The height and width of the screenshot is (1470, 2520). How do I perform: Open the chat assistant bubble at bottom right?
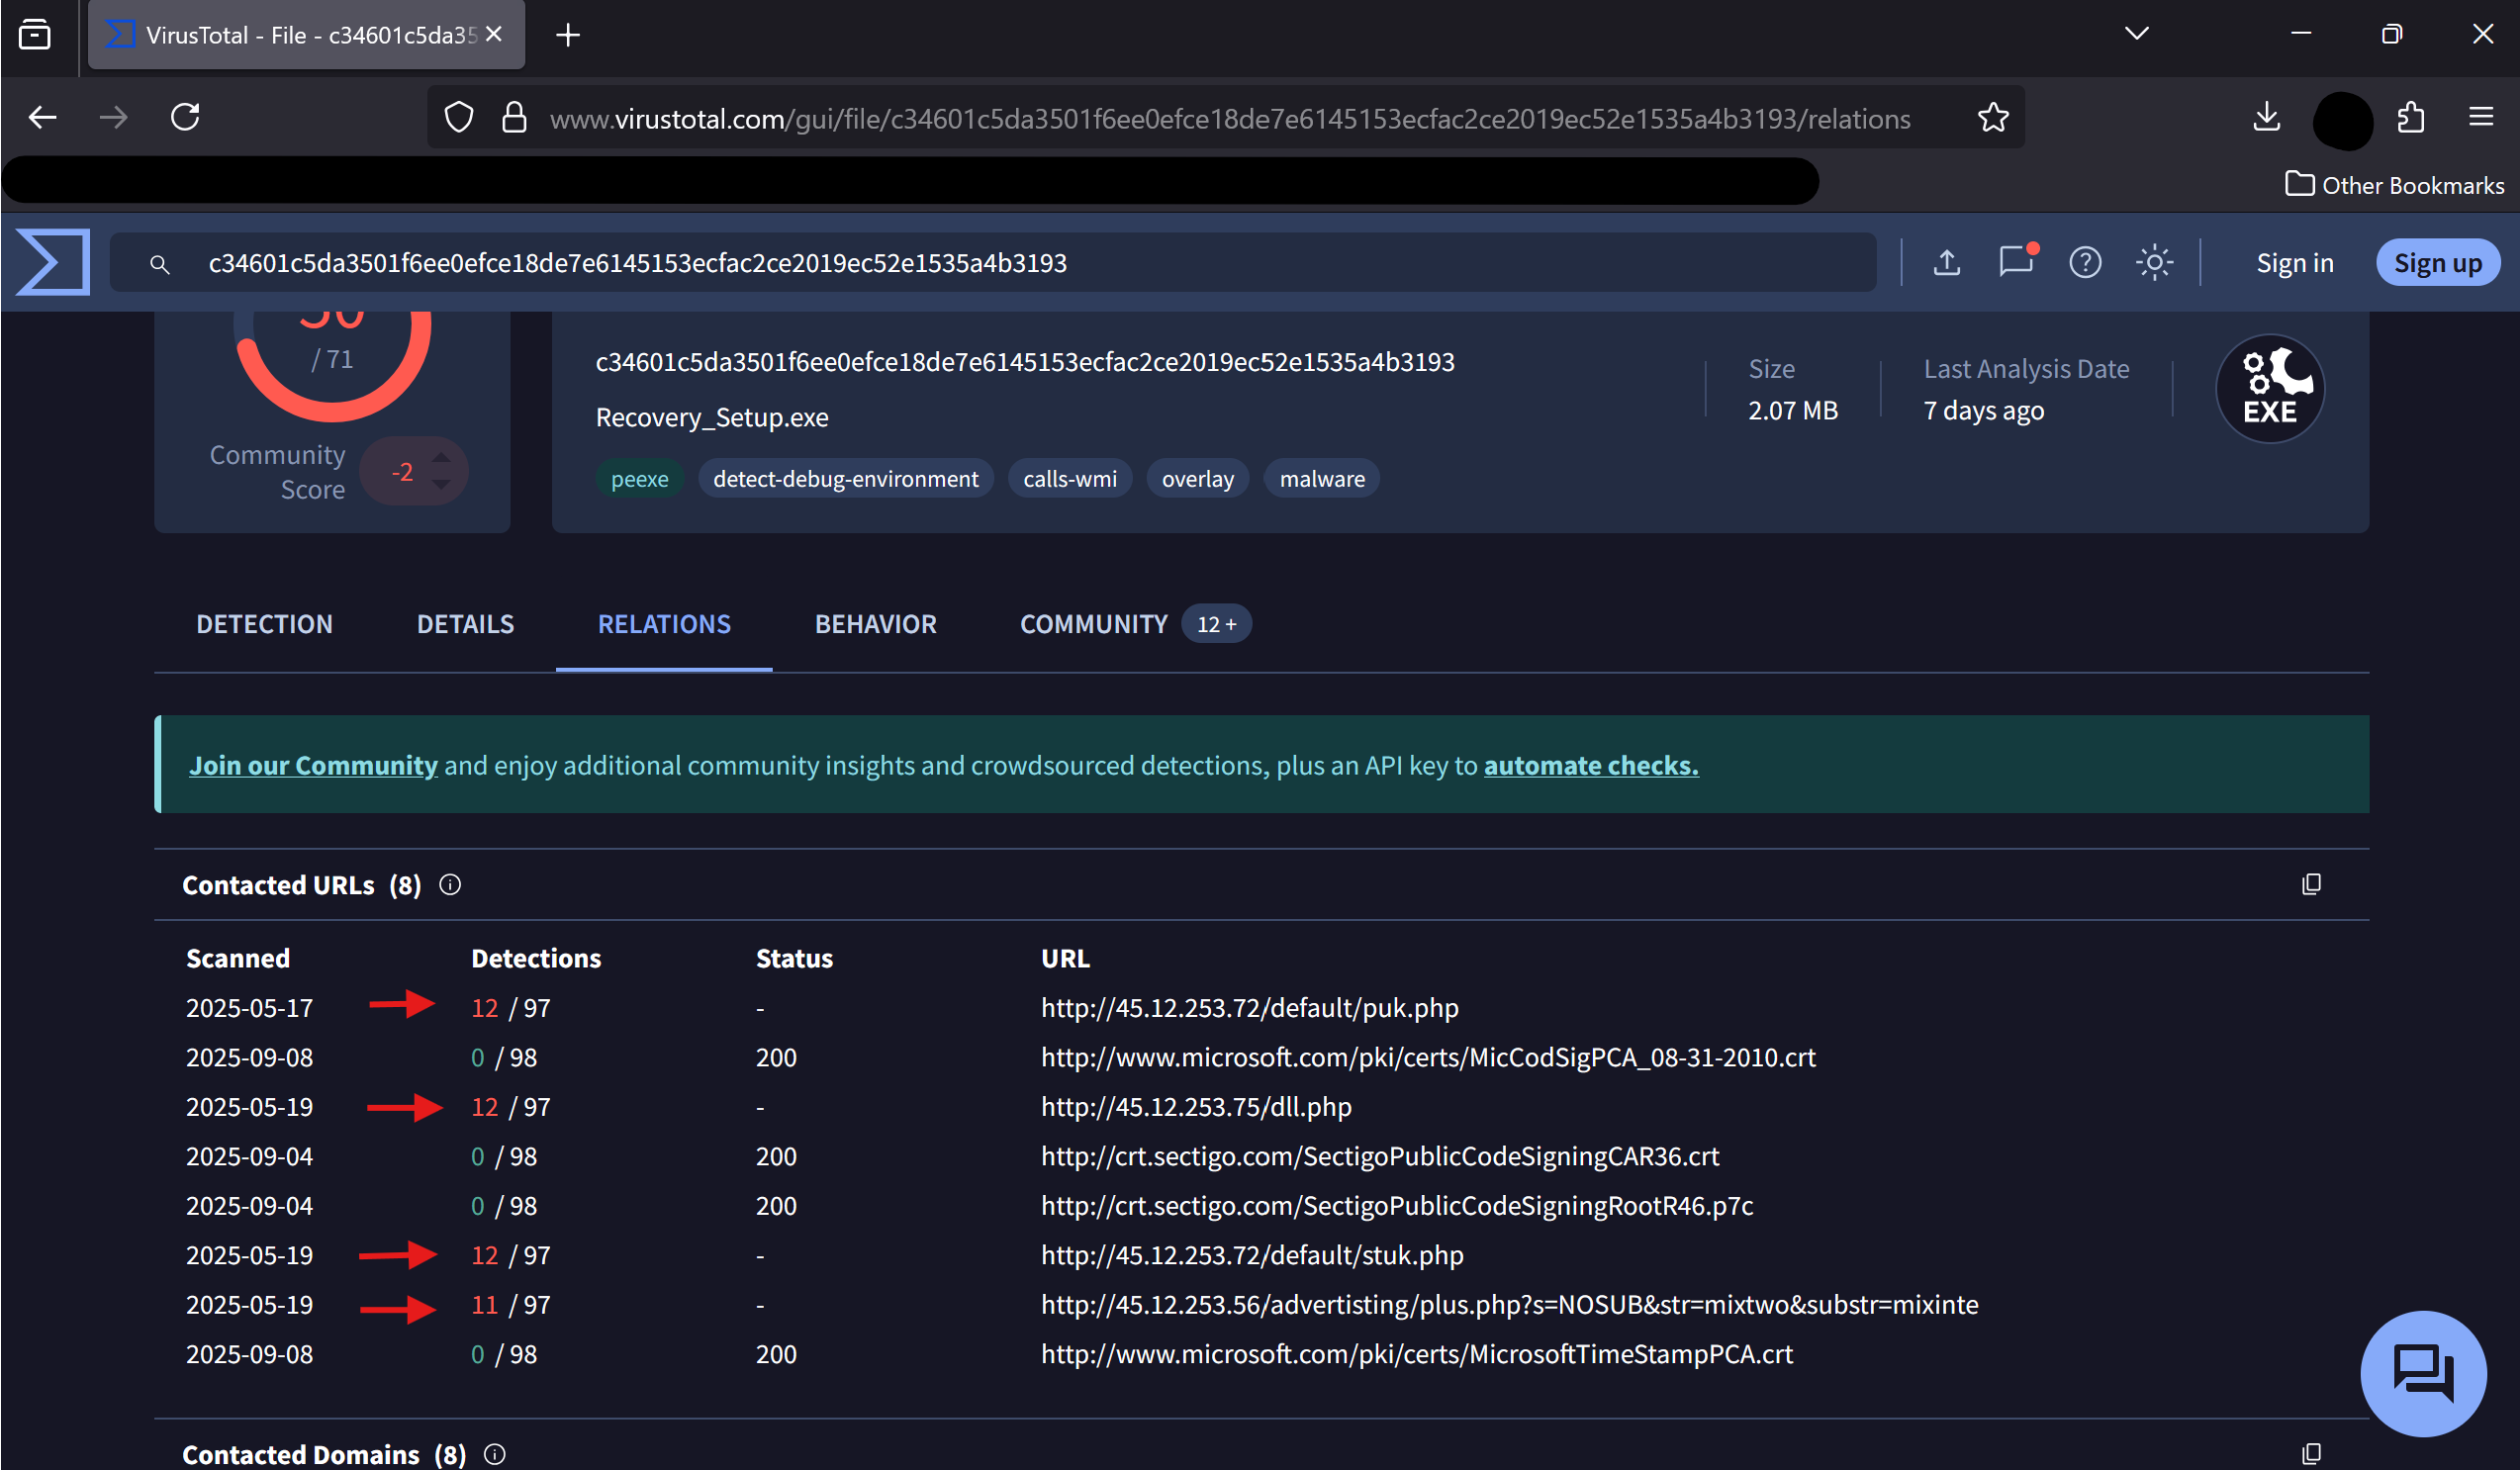pyautogui.click(x=2424, y=1373)
